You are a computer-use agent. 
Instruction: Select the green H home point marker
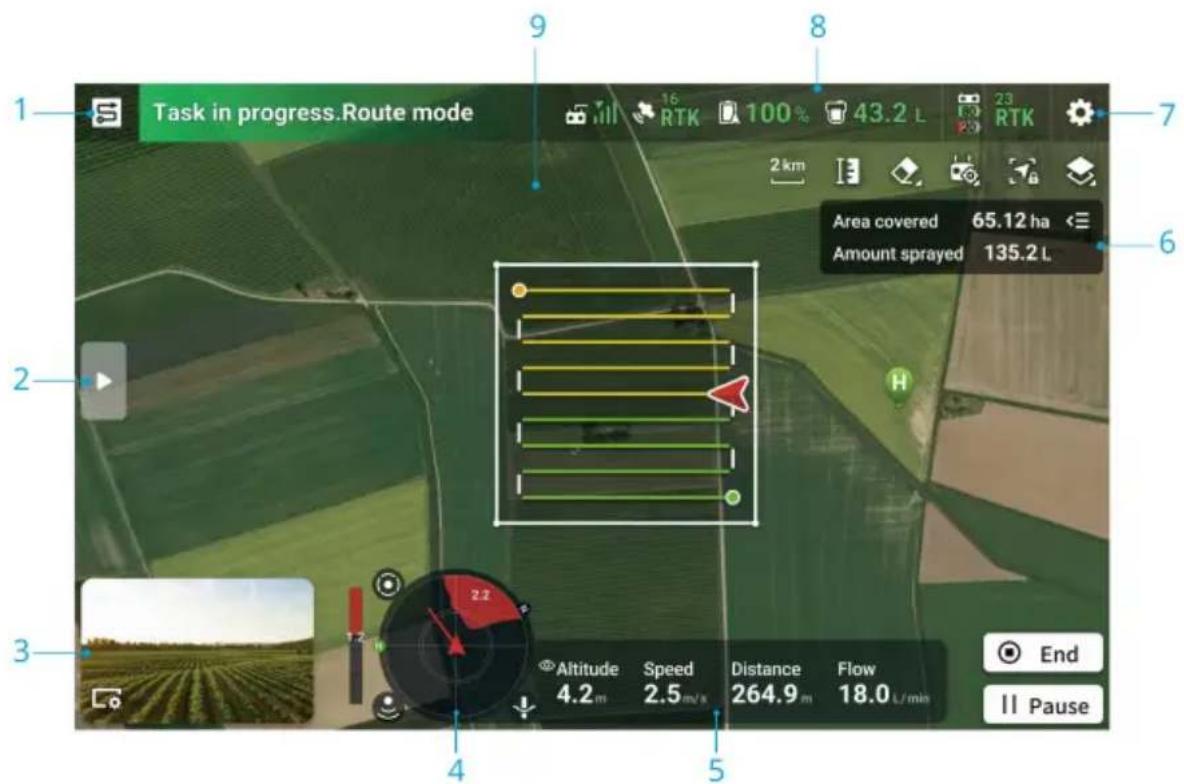(x=899, y=384)
